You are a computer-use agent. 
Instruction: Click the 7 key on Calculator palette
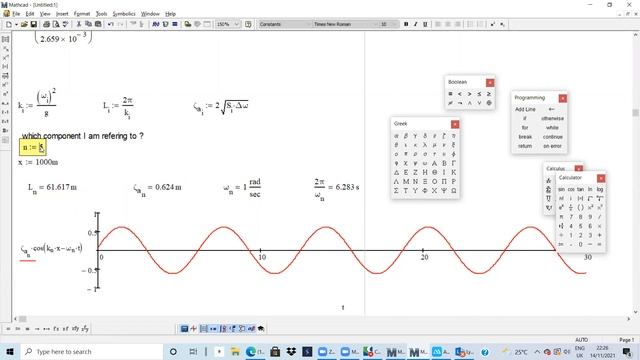(x=571, y=217)
